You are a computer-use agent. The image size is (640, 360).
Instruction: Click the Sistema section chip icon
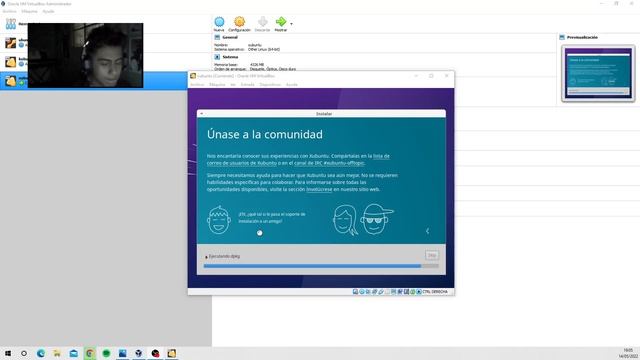click(x=217, y=57)
